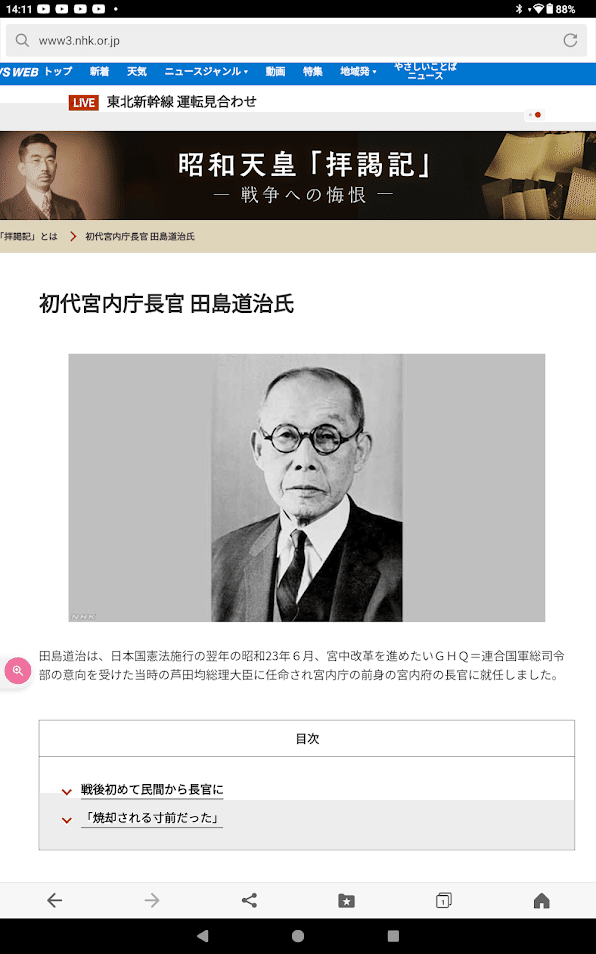Open the share icon in bottom toolbar
596x954 pixels.
coord(249,900)
